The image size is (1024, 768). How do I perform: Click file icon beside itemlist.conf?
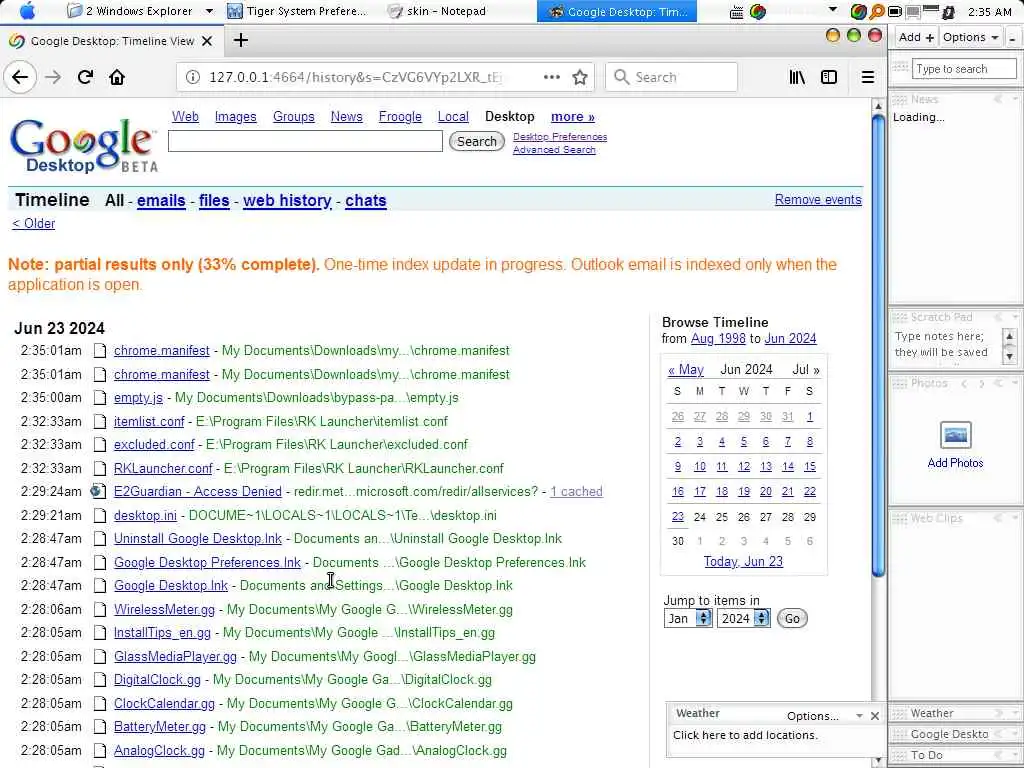pos(99,422)
